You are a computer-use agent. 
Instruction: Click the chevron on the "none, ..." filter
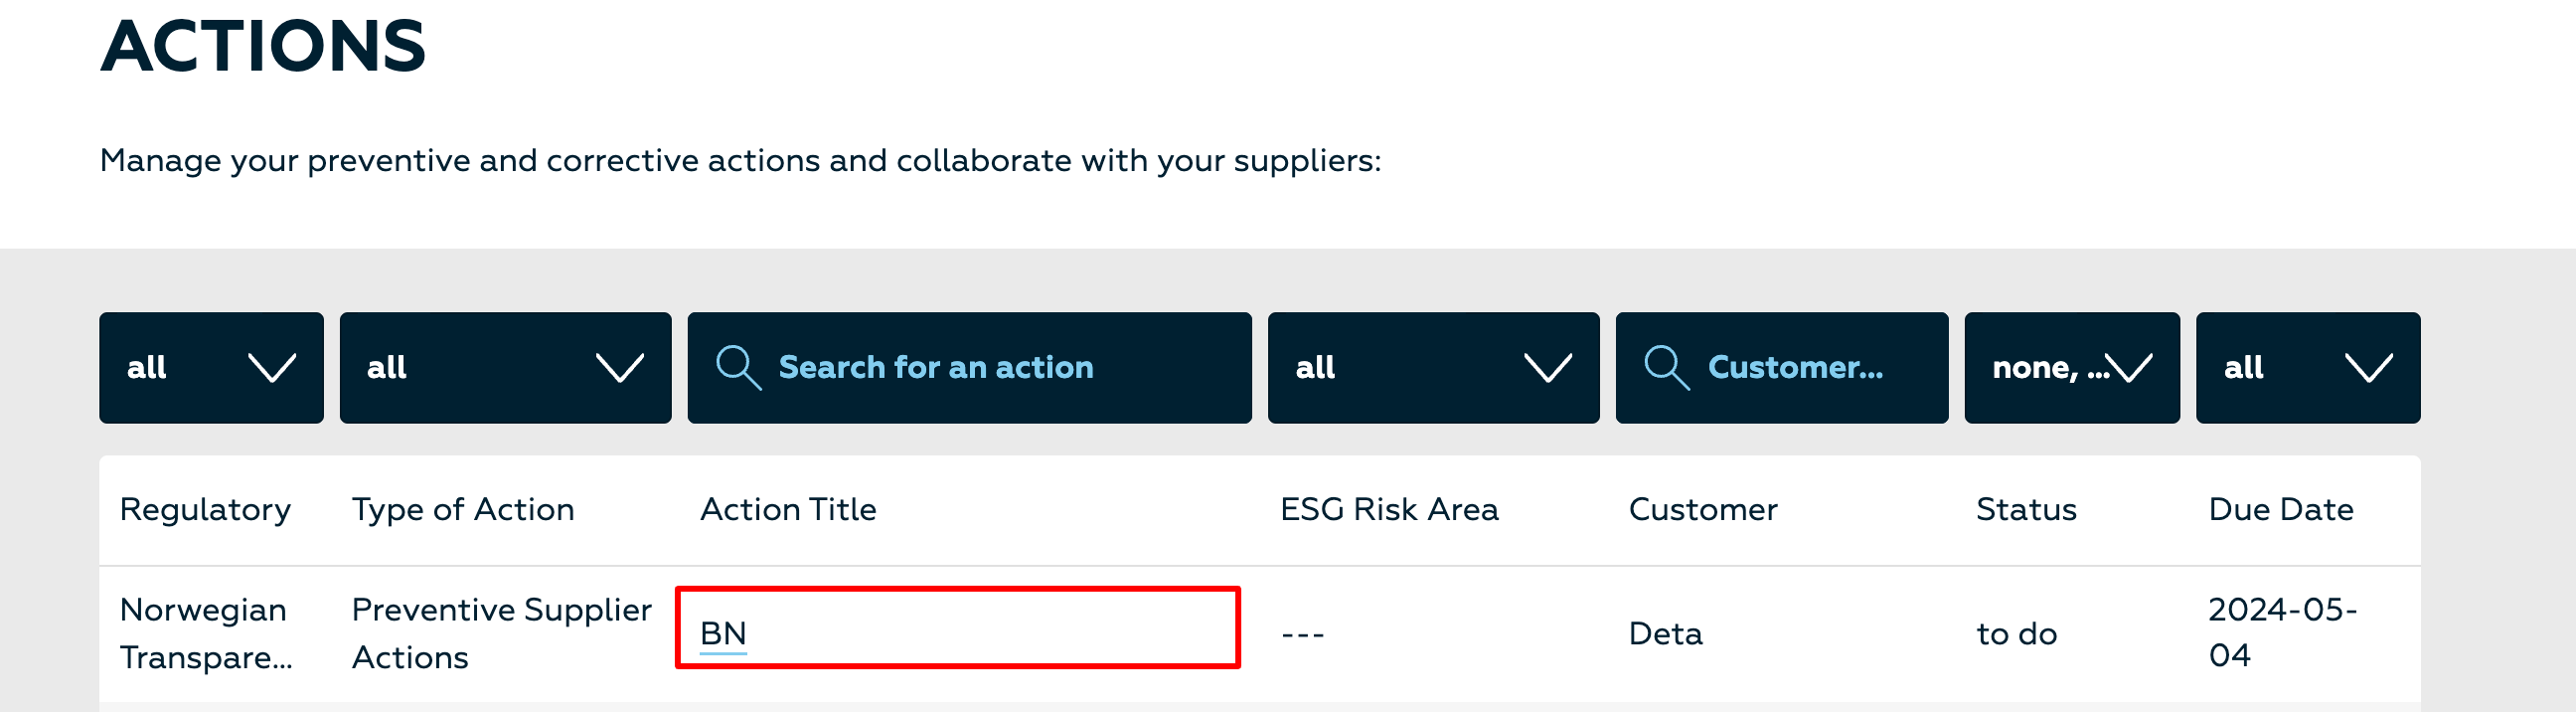pyautogui.click(x=2128, y=367)
